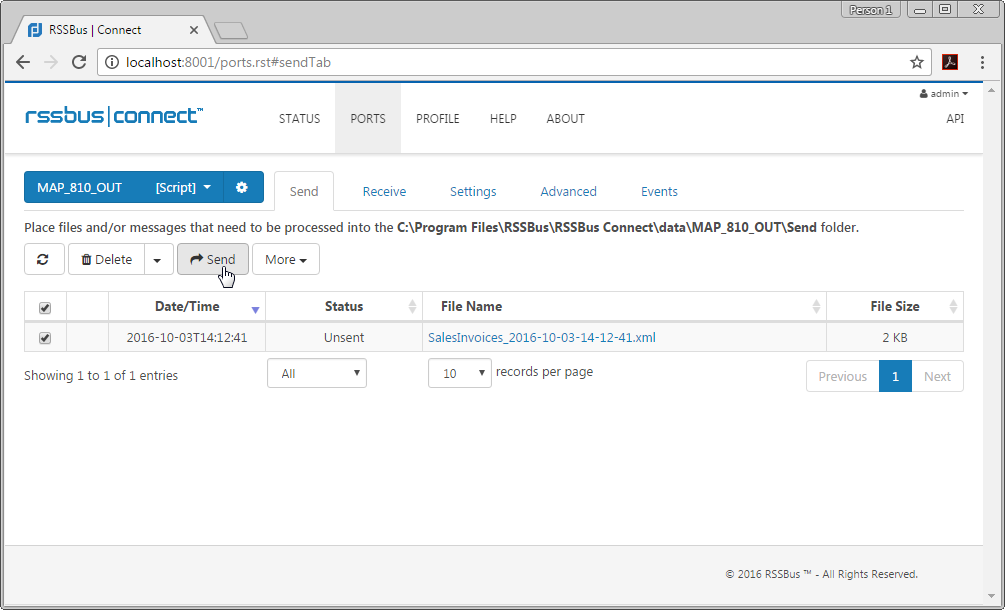Click the 2 KB file size cell
1005x610 pixels.
[x=895, y=337]
